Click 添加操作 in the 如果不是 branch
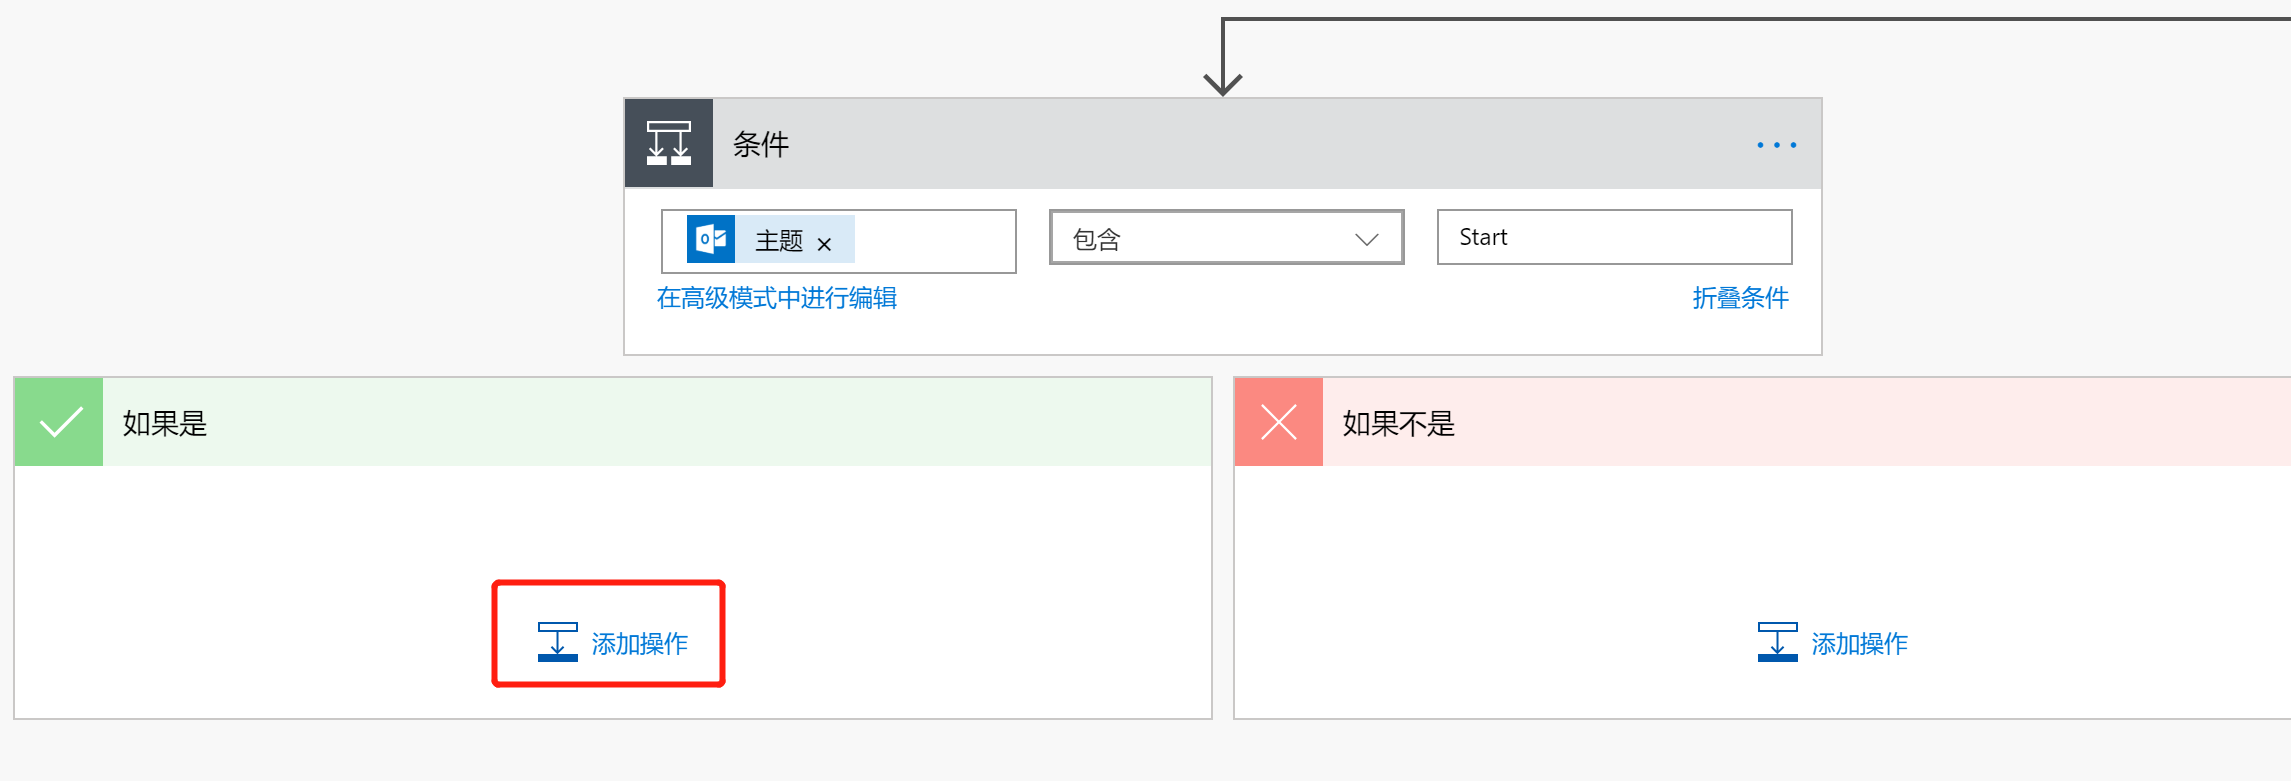The image size is (2291, 781). click(x=1860, y=643)
